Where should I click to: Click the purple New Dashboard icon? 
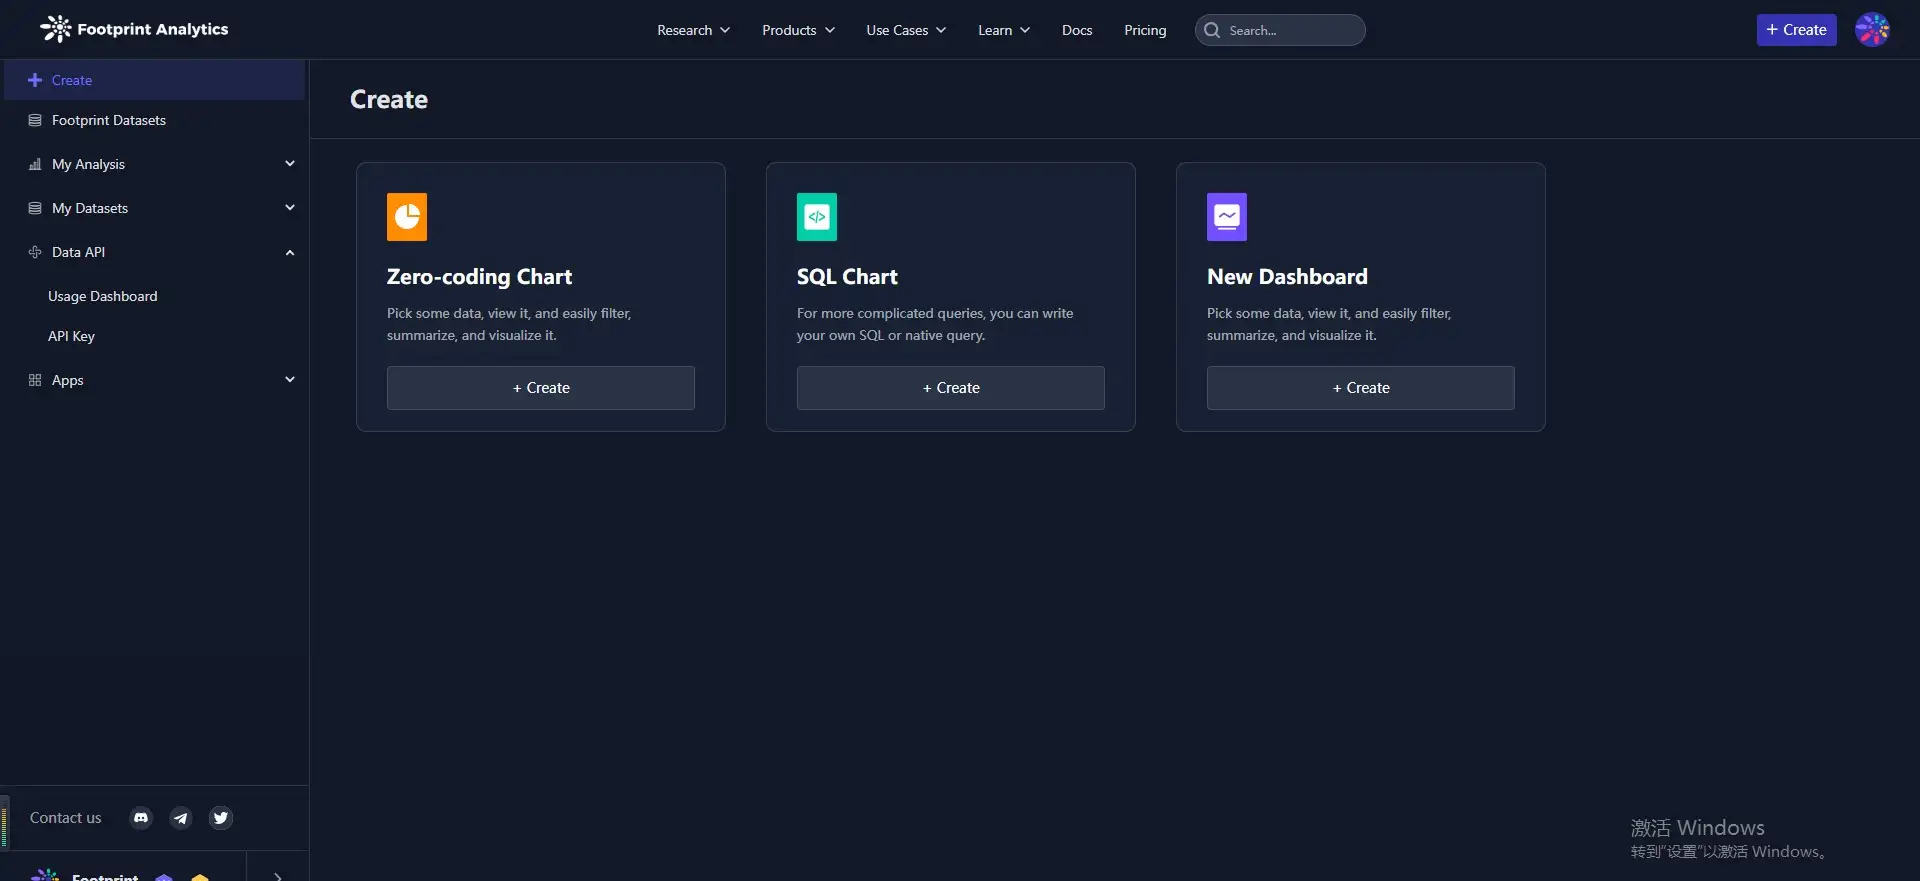1227,217
